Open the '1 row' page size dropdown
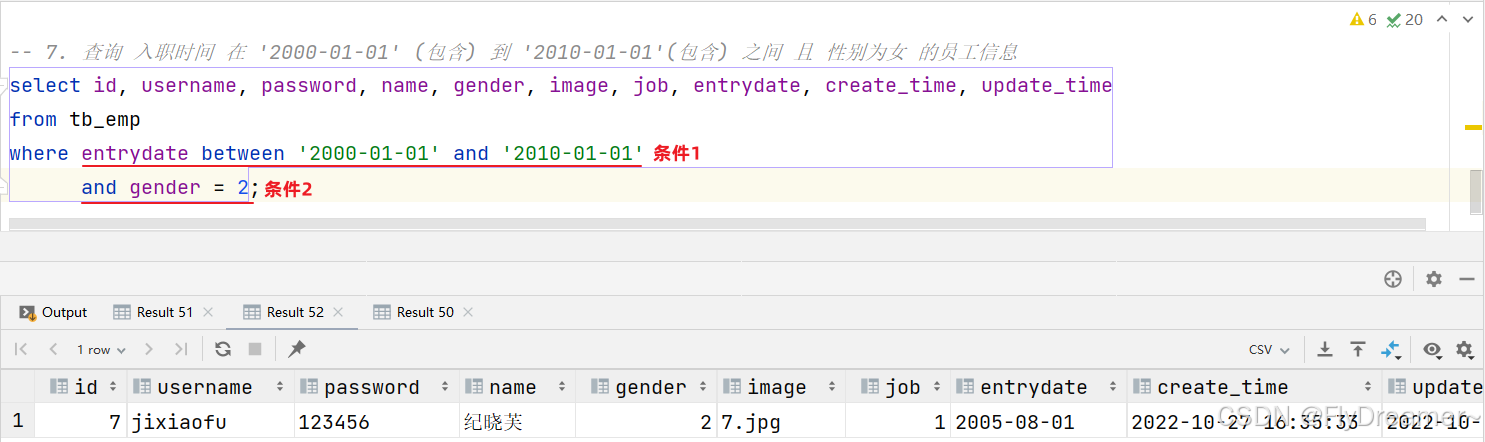This screenshot has height=442, width=1485. (101, 350)
